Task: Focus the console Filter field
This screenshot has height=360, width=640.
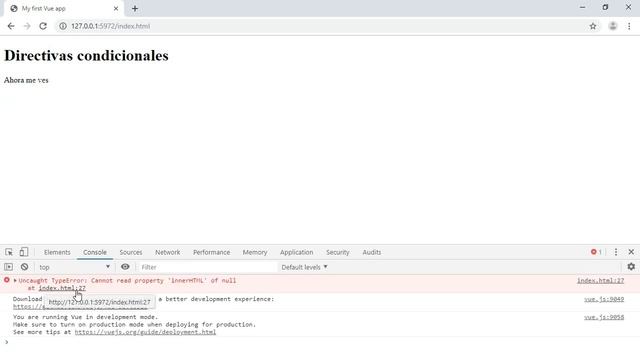Action: (x=207, y=267)
